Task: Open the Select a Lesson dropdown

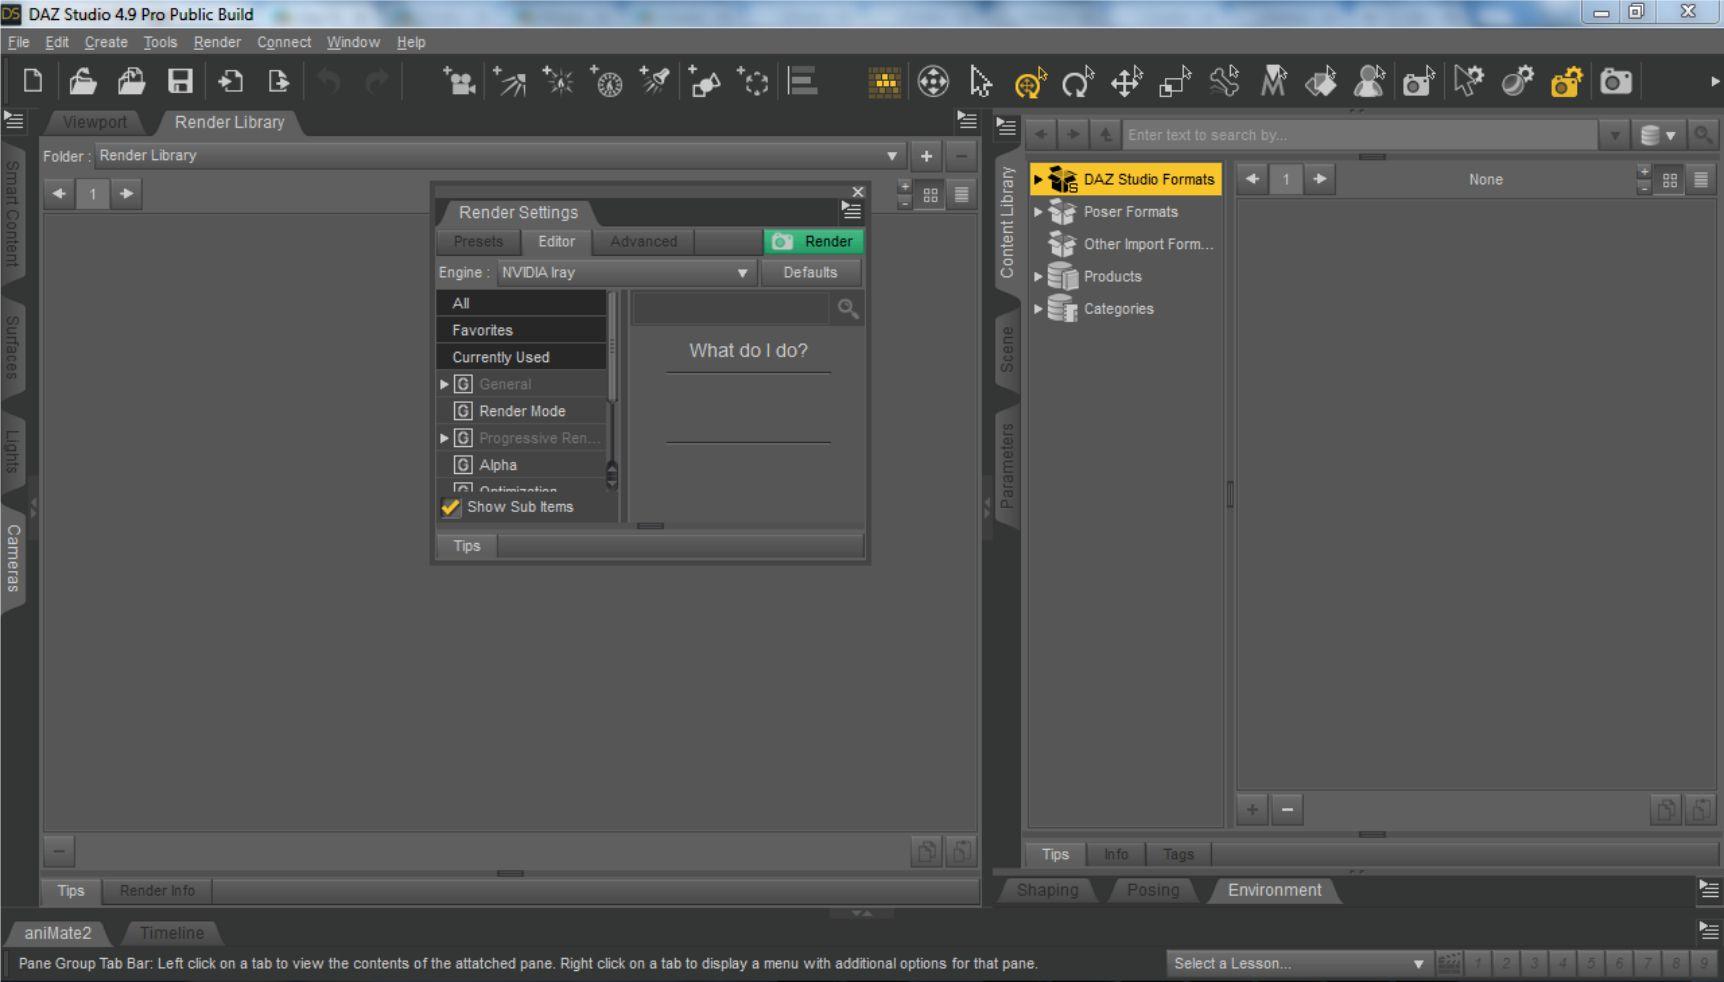Action: 1298,964
